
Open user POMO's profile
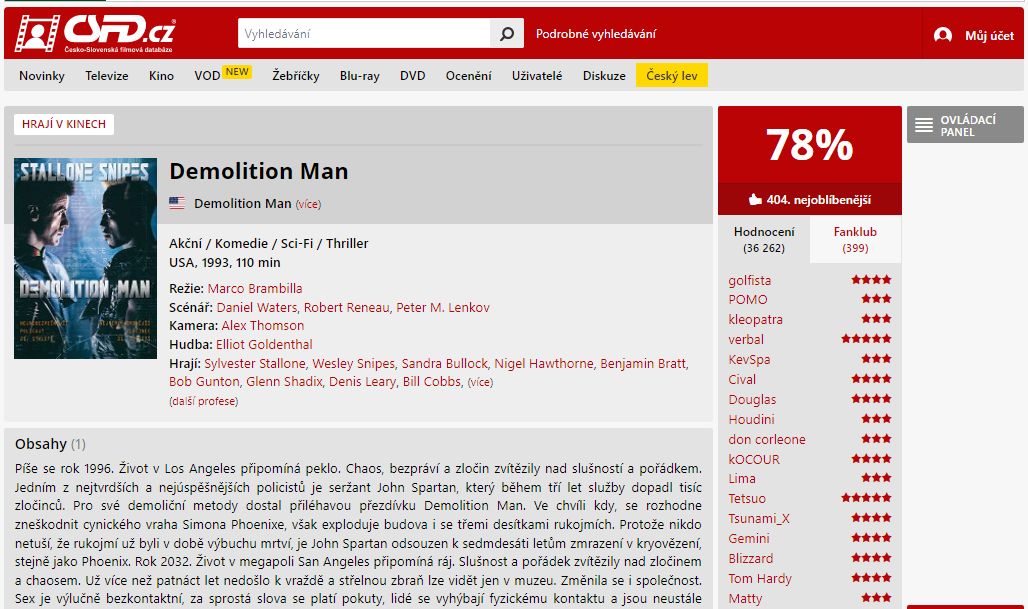coord(747,300)
